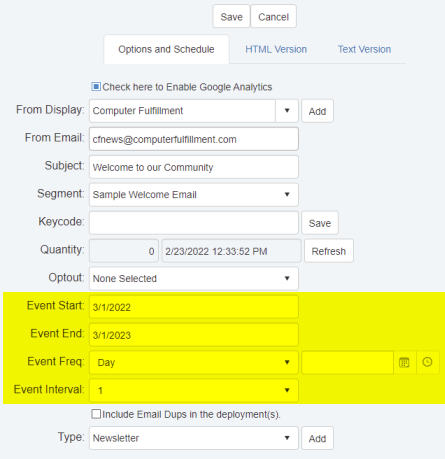Viewport: 445px width, 459px height.
Task: Expand the From Display dropdown arrow
Action: point(287,111)
